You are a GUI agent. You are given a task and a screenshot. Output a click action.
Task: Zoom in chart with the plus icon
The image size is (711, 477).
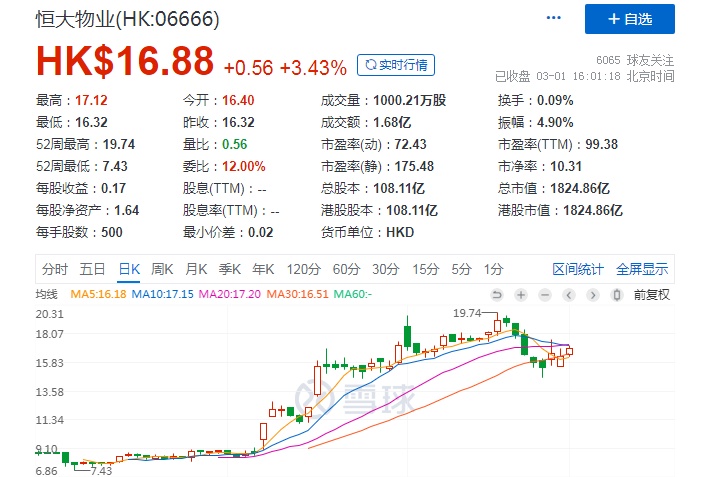521,295
